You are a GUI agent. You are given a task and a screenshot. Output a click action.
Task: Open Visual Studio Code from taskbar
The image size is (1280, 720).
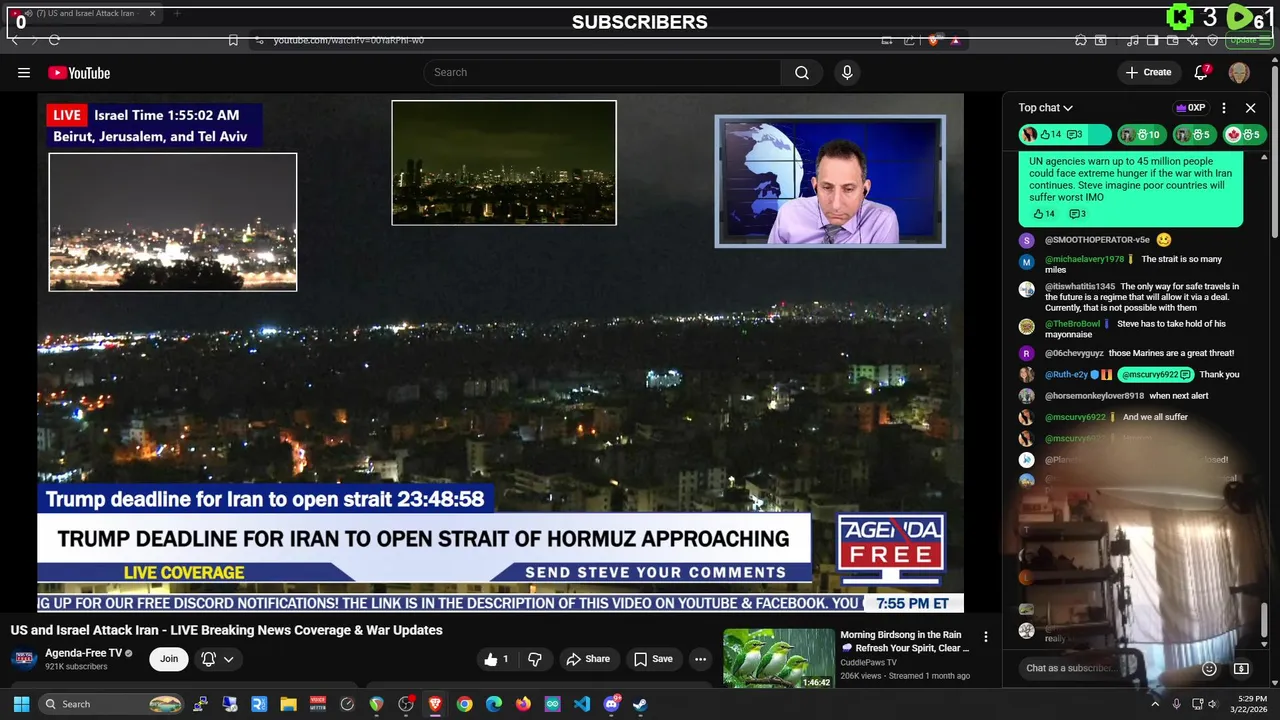(x=582, y=704)
